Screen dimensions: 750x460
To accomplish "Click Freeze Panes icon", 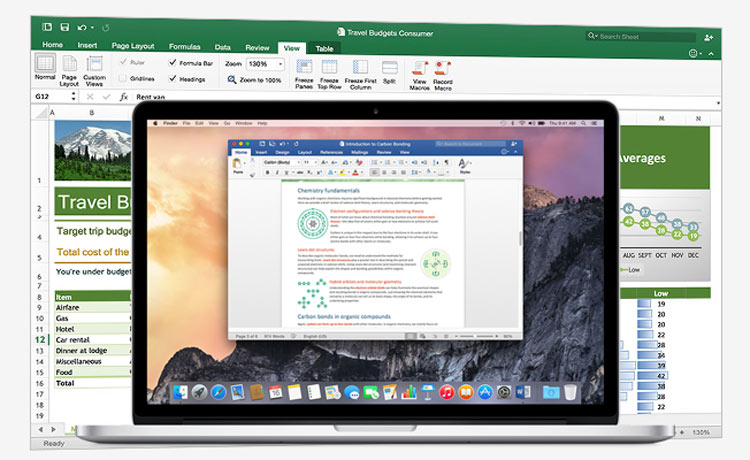I will (304, 67).
